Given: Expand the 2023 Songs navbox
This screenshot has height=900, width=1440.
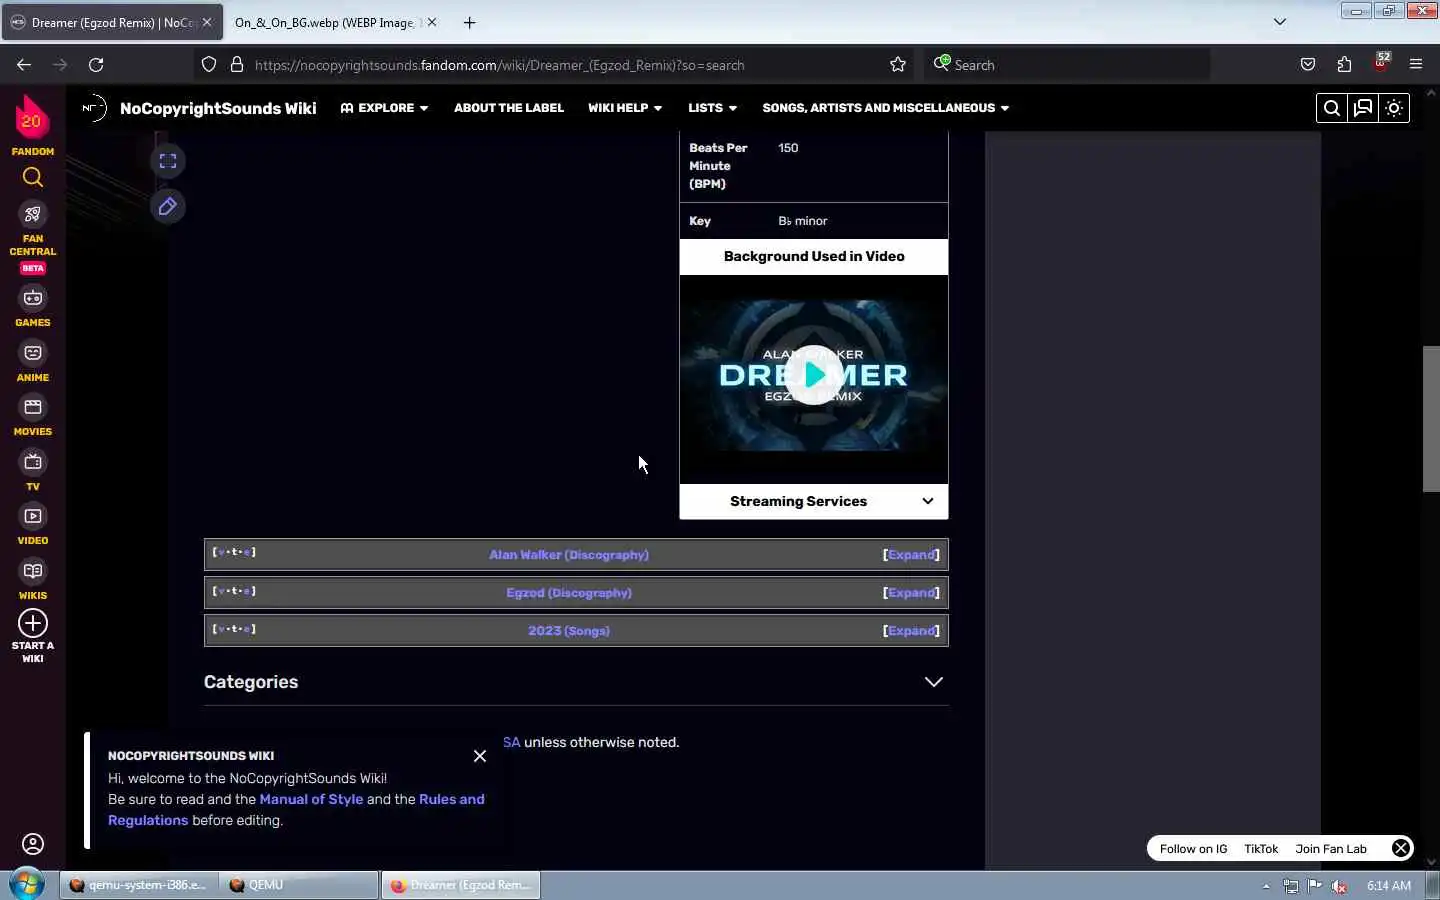Looking at the screenshot, I should 911,631.
